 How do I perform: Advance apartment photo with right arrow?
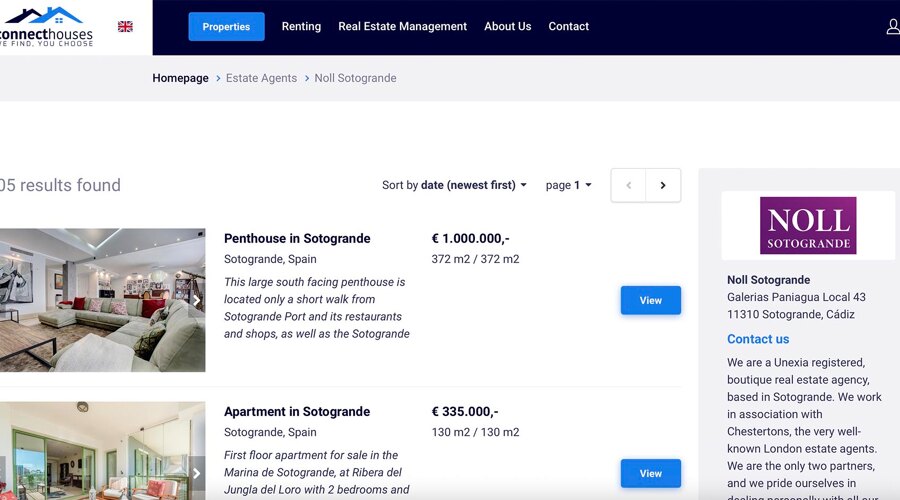[x=197, y=473]
